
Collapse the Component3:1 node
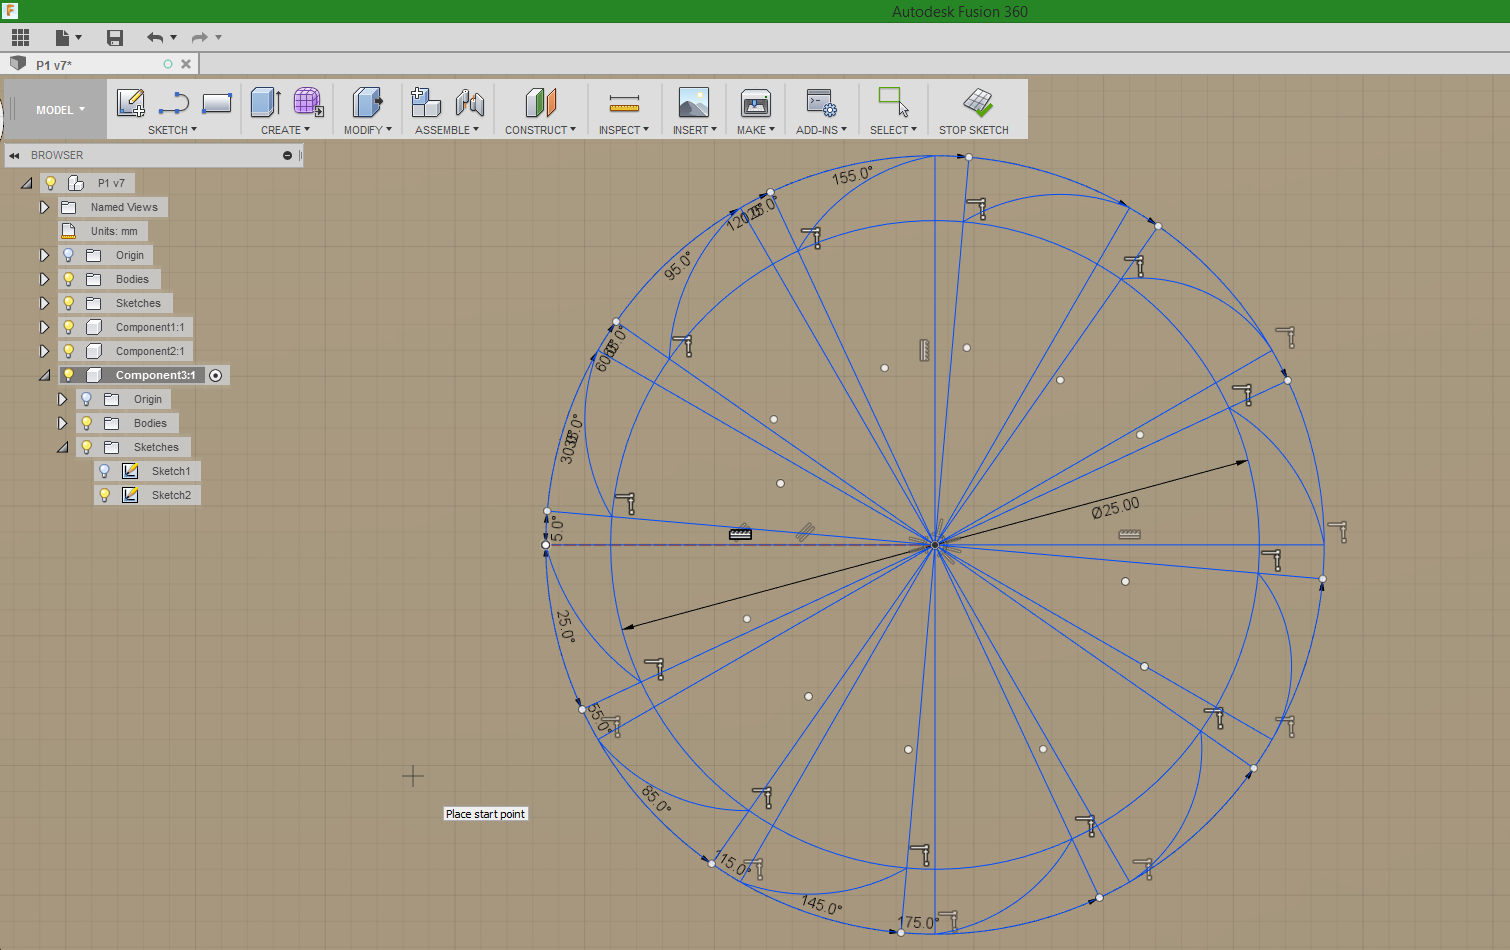[x=44, y=375]
